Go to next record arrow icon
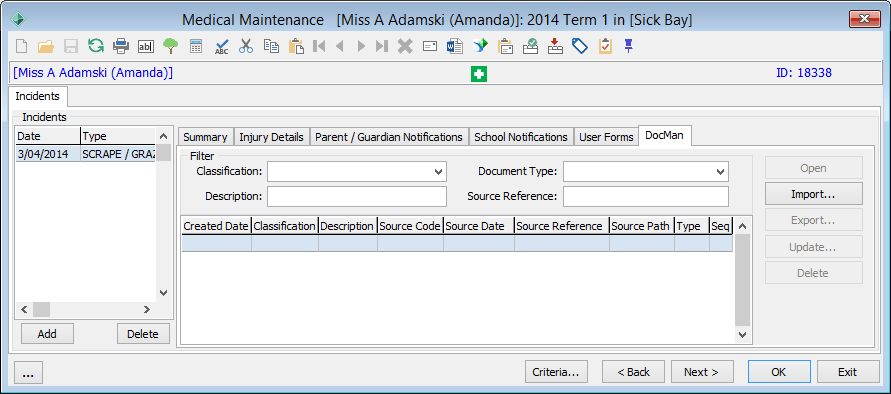 [361, 47]
